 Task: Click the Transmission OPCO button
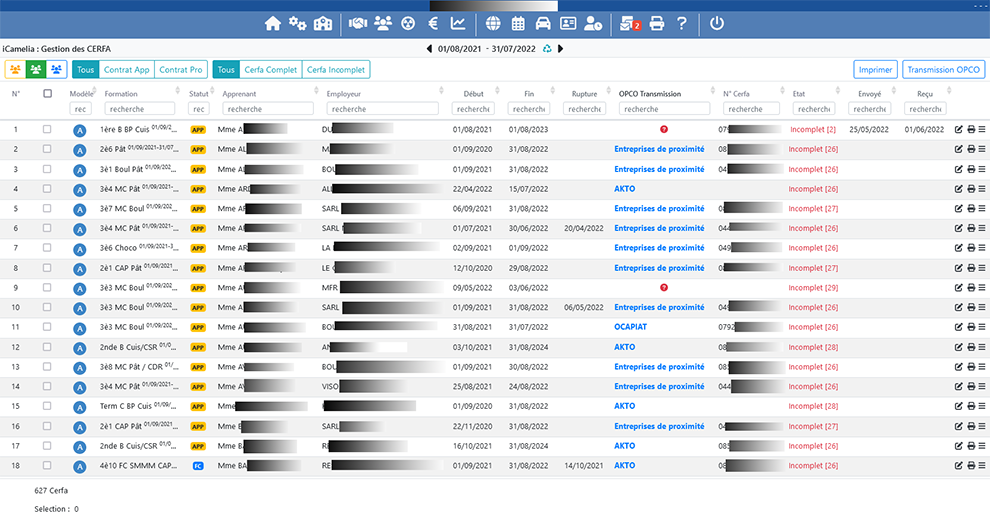coord(943,69)
